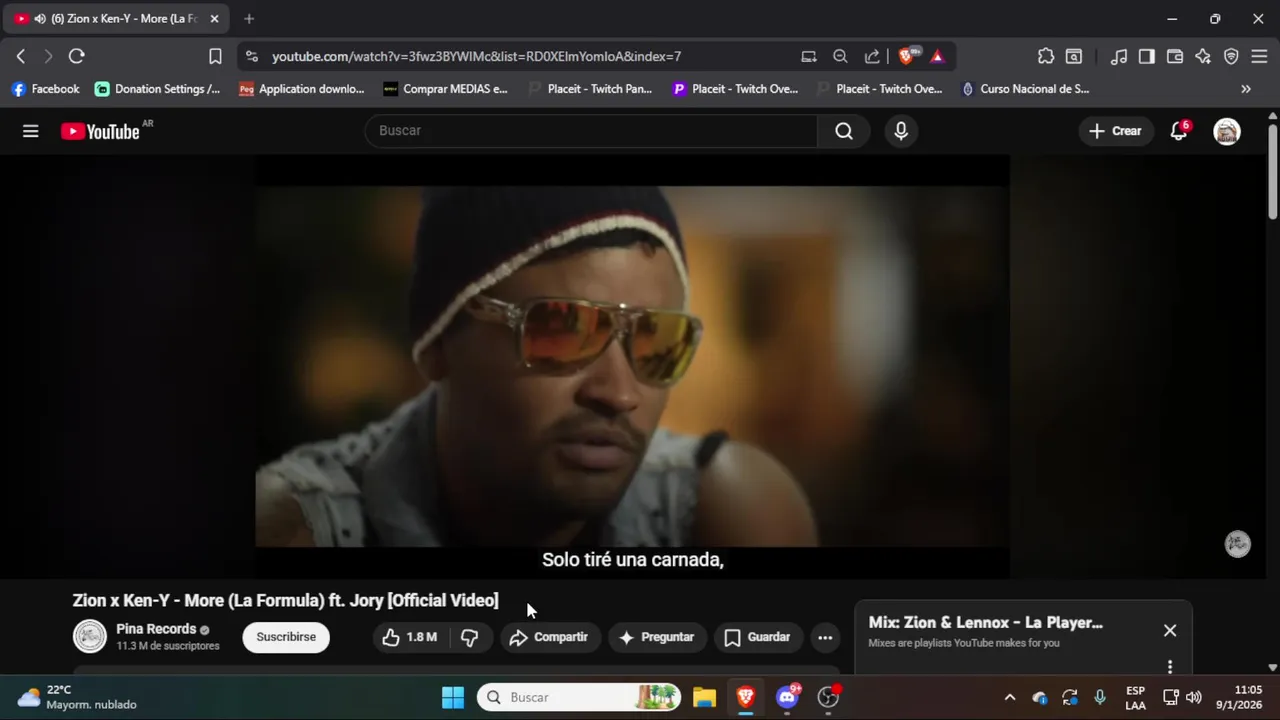
Task: Reload the current page
Action: tap(77, 56)
